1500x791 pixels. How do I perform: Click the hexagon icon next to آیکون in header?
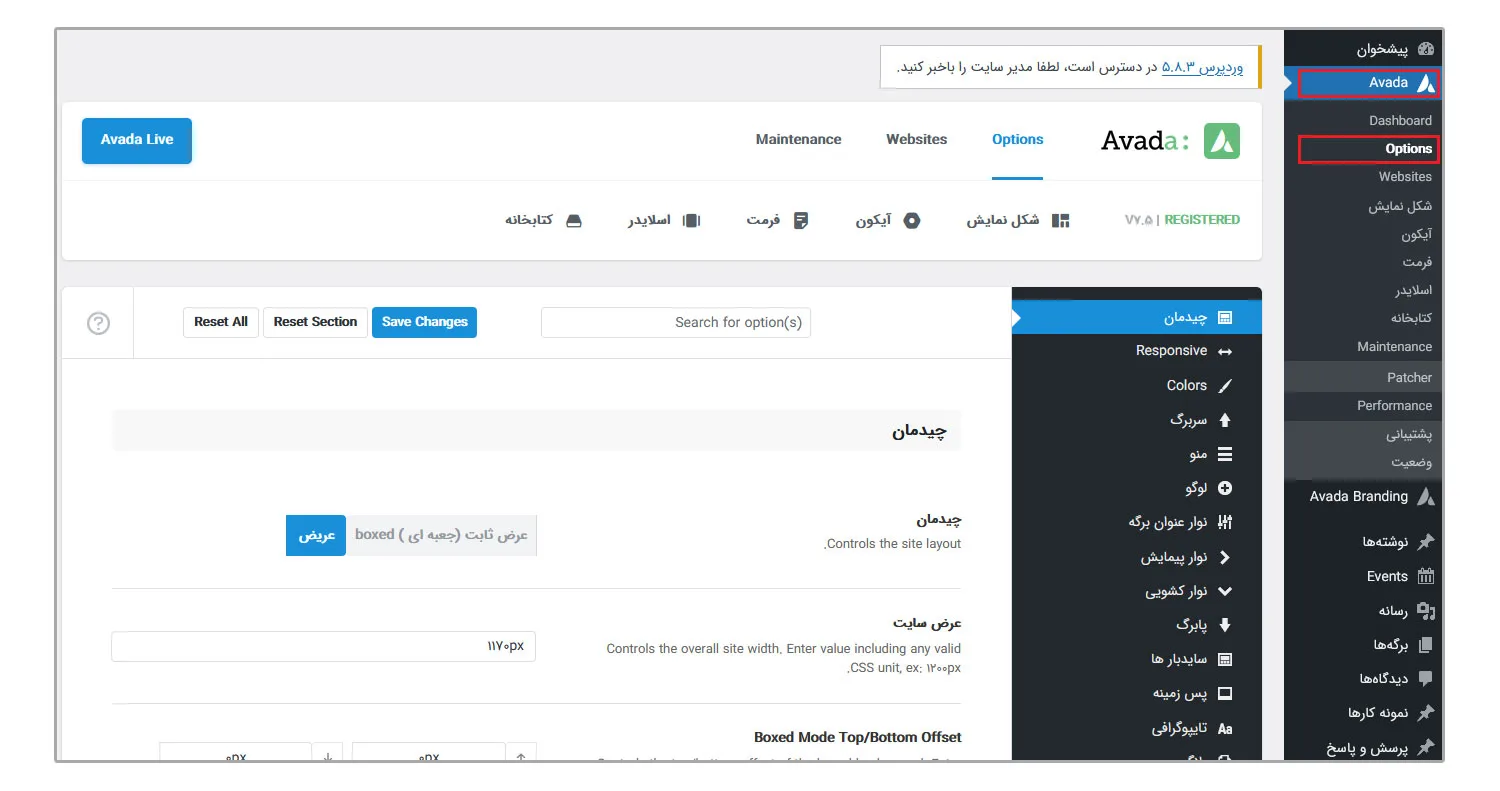(x=912, y=220)
